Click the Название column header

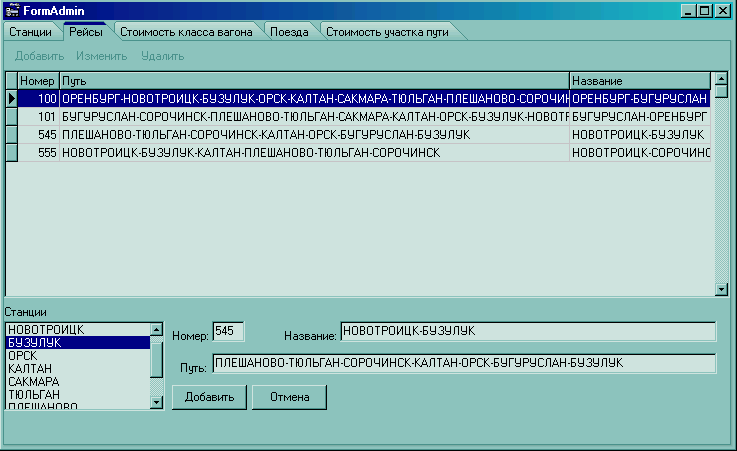(640, 81)
